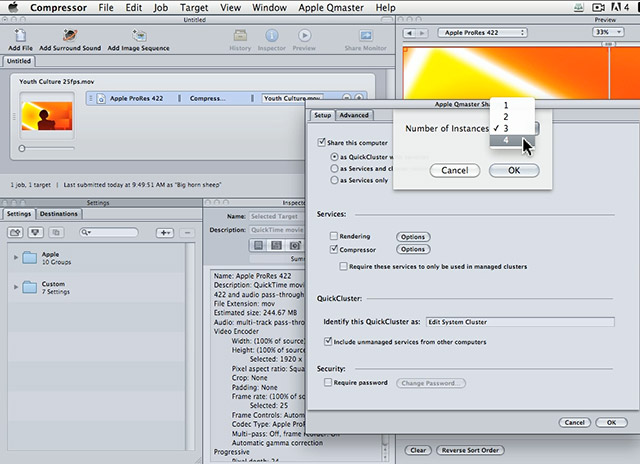Viewport: 640px width, 464px height.
Task: Click the Add Image Sequence icon
Action: click(139, 36)
